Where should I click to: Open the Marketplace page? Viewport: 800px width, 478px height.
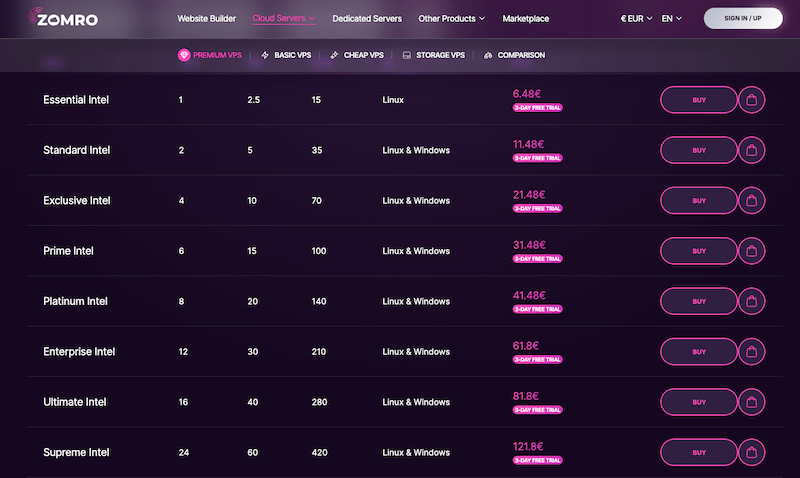[x=526, y=18]
